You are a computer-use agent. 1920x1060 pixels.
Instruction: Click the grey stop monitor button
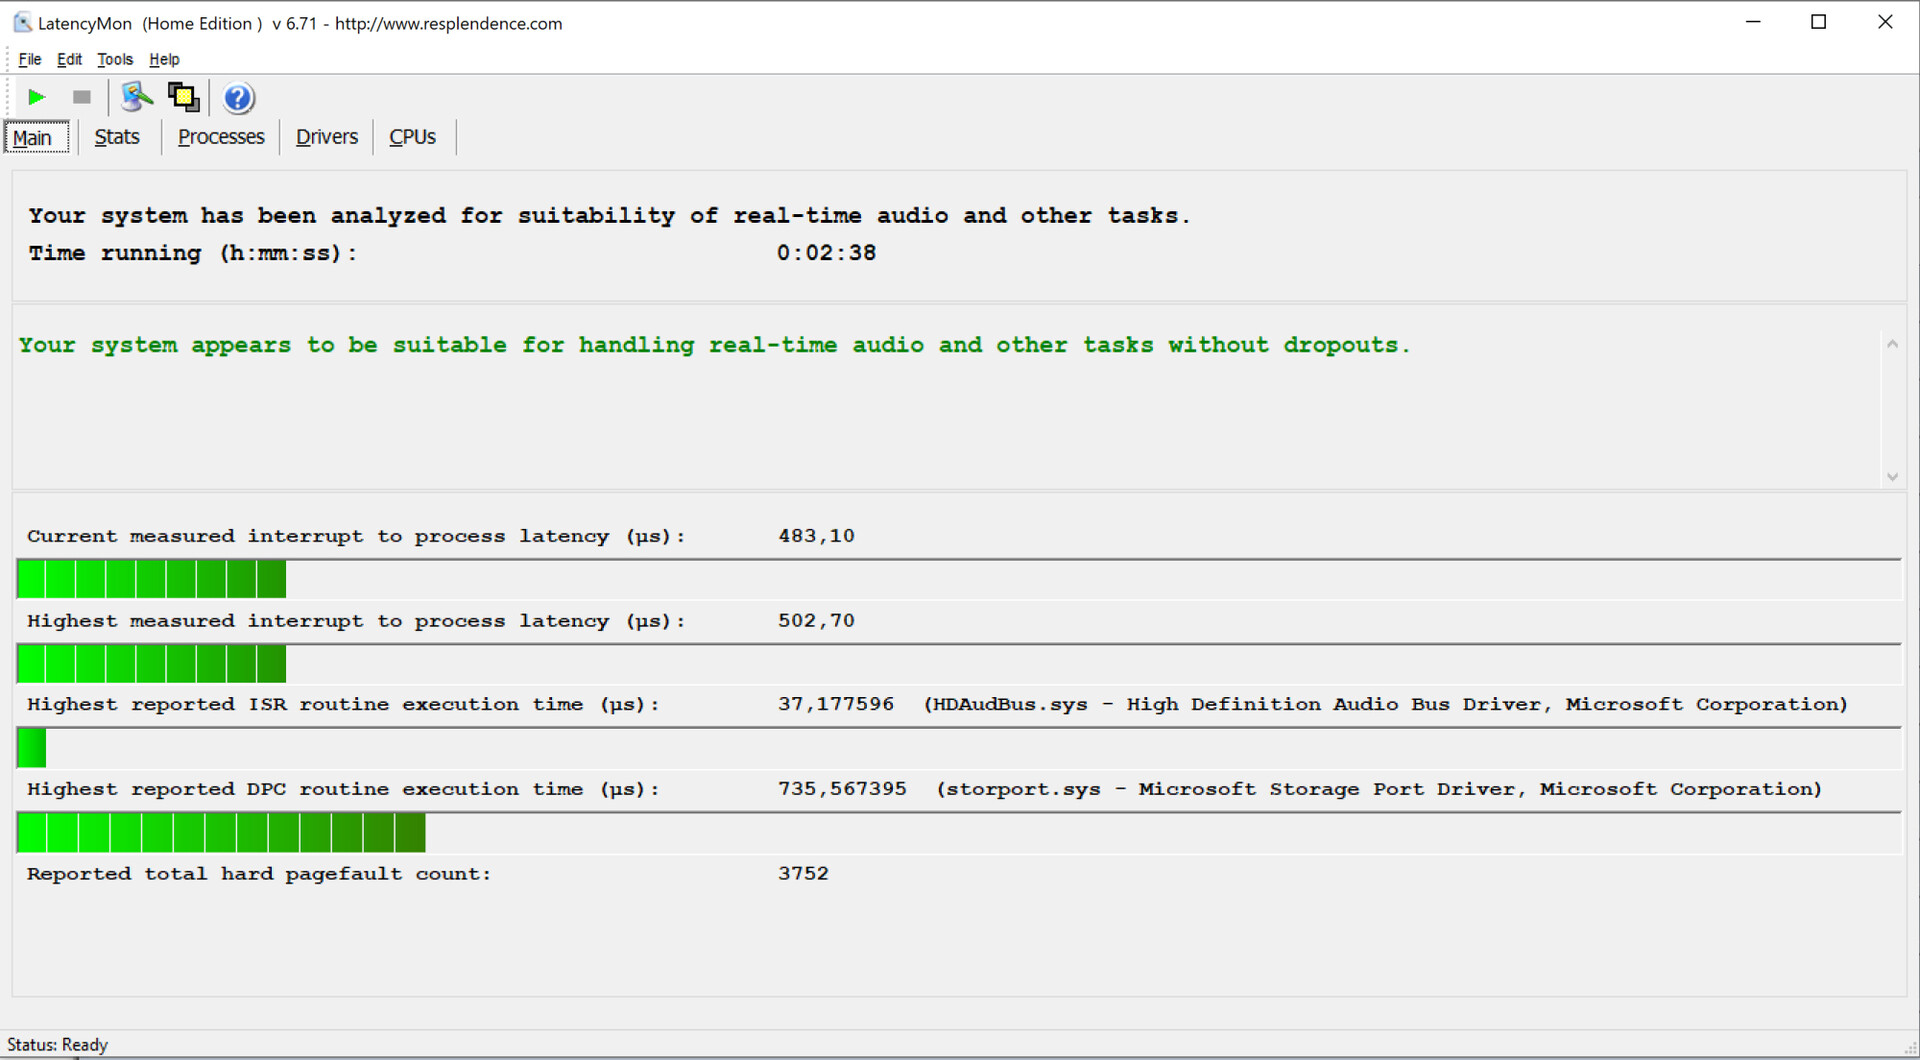pos(82,97)
